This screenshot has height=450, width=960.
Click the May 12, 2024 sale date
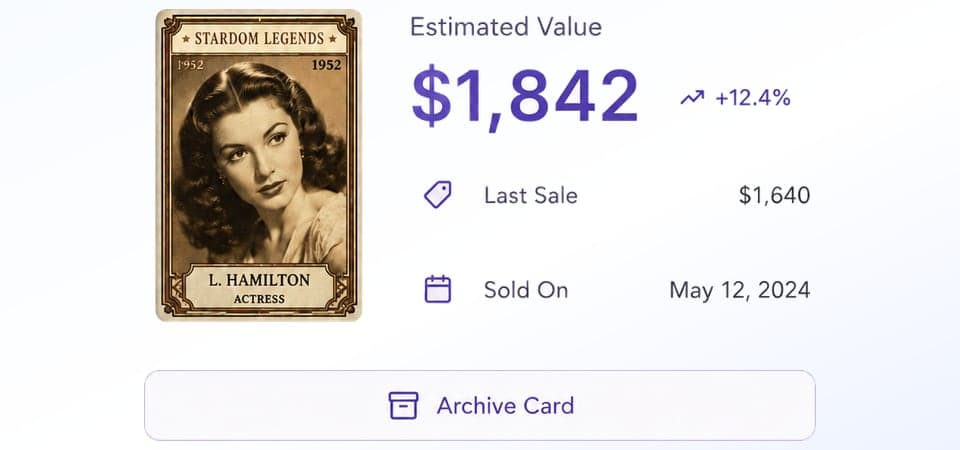coord(740,290)
